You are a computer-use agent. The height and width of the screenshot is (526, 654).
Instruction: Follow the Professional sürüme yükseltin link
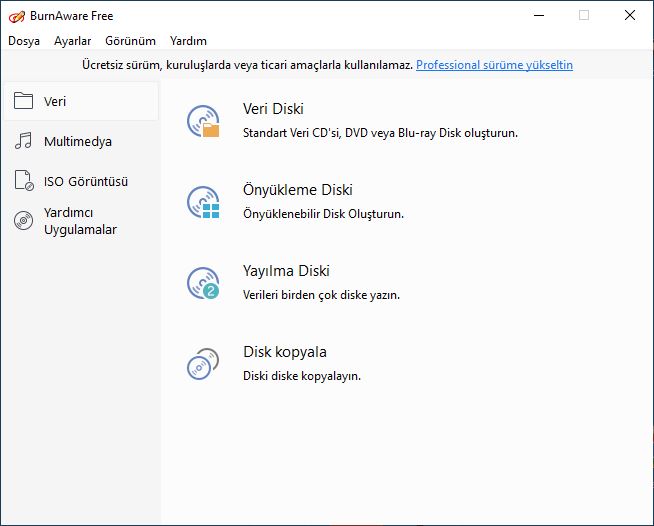click(494, 65)
